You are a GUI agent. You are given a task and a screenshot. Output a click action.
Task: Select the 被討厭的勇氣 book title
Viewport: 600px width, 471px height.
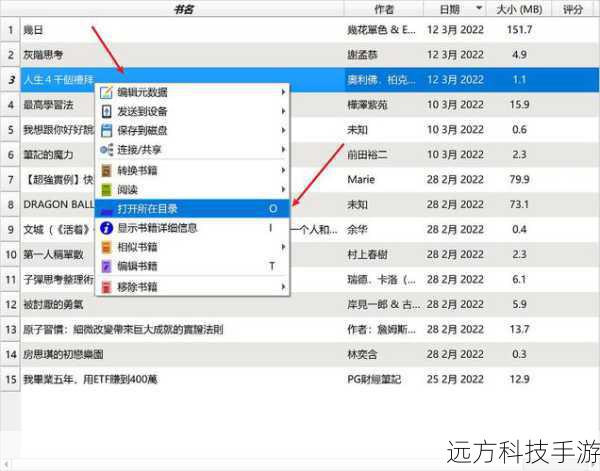coord(53,305)
